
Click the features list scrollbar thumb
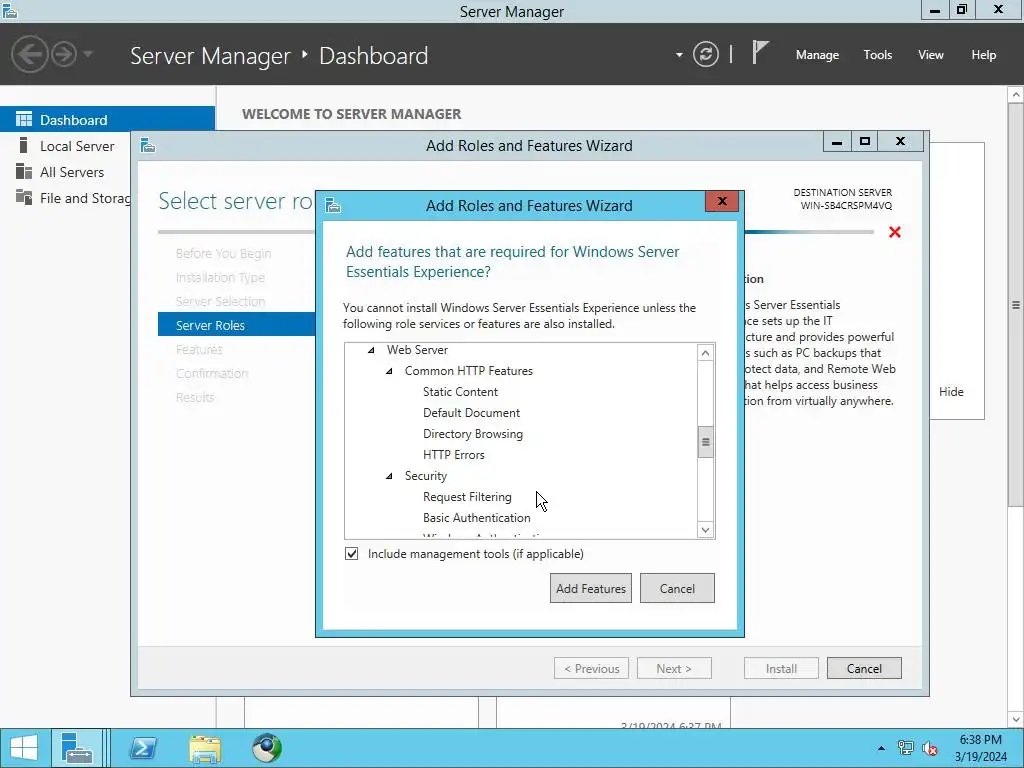pyautogui.click(x=705, y=442)
